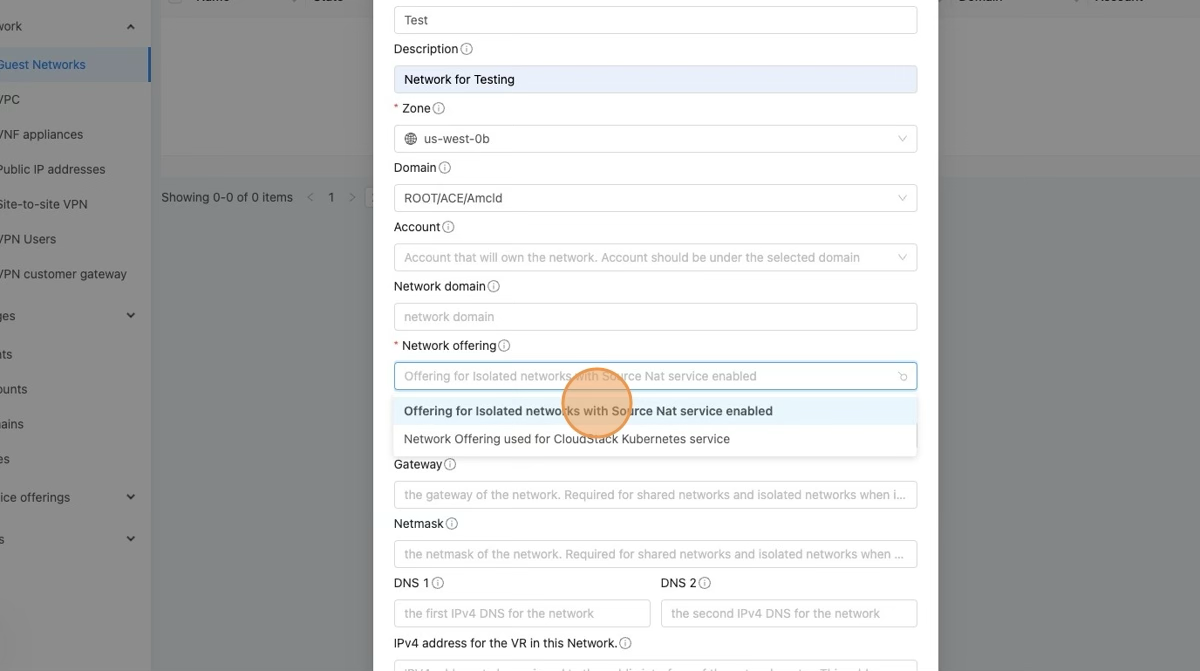
Task: Open the Domain dropdown showing ROOT/ACE/Amcld
Action: click(x=655, y=198)
